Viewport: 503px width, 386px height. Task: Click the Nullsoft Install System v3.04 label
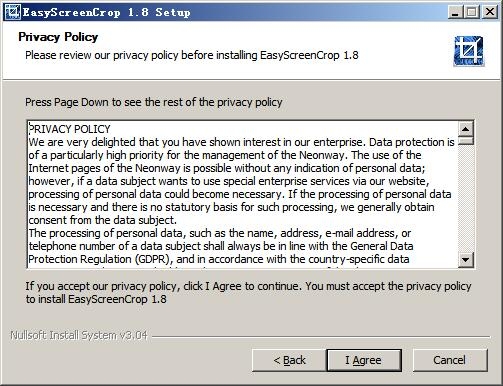(79, 335)
